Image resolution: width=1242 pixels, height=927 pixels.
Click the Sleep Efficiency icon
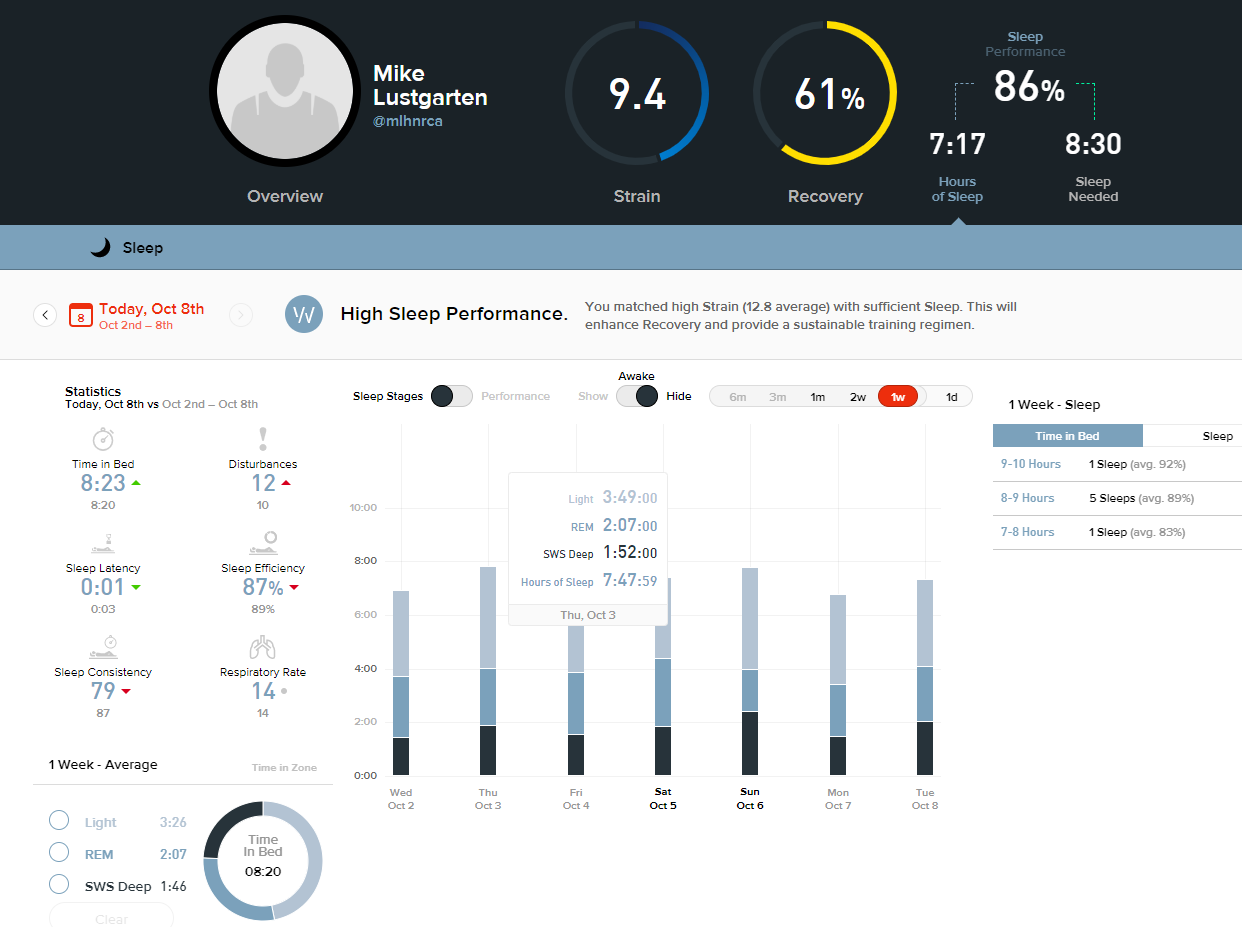[263, 543]
